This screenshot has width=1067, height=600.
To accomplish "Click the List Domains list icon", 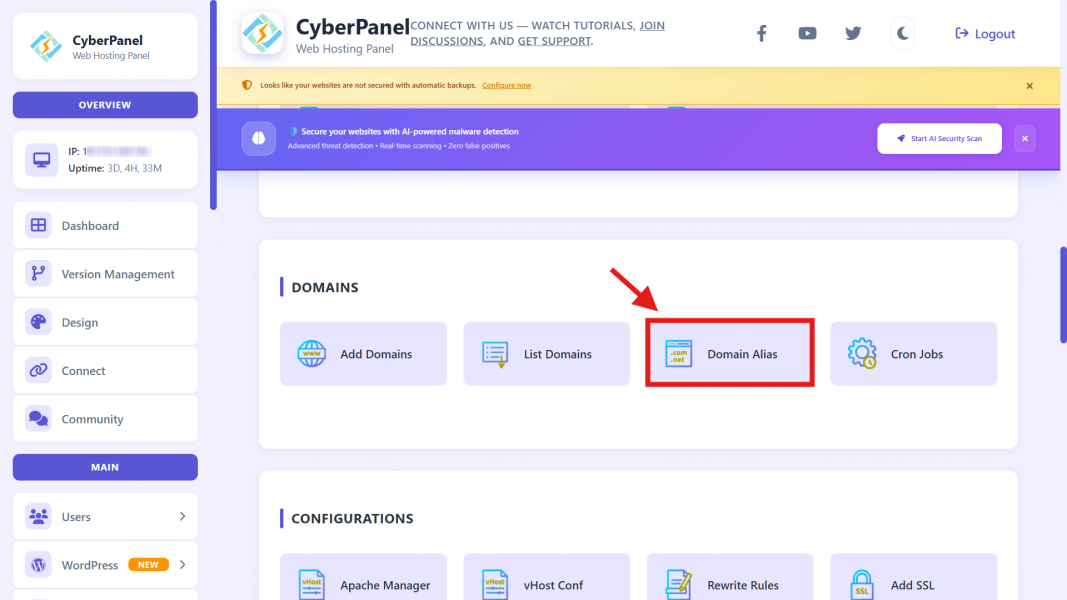I will pyautogui.click(x=495, y=354).
